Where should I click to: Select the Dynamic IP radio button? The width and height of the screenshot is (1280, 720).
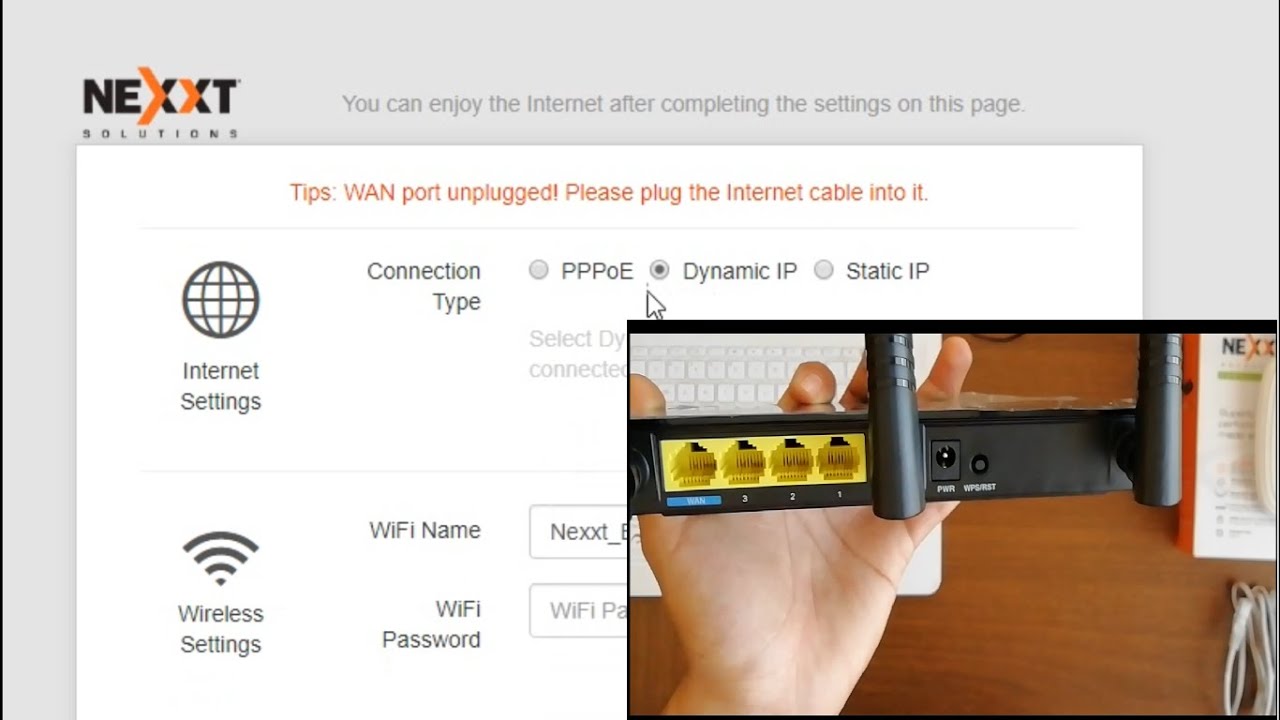tap(659, 270)
